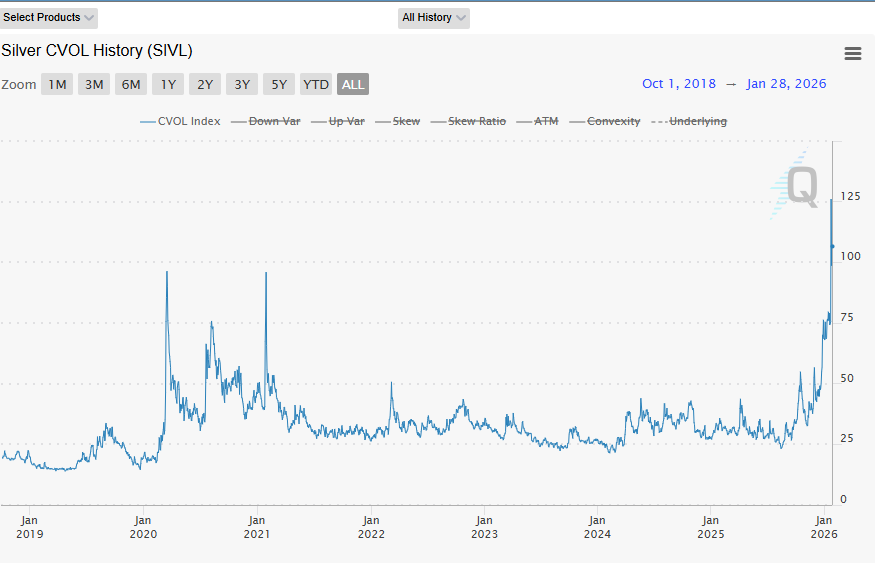Open the Select Products dropdown

[49, 18]
